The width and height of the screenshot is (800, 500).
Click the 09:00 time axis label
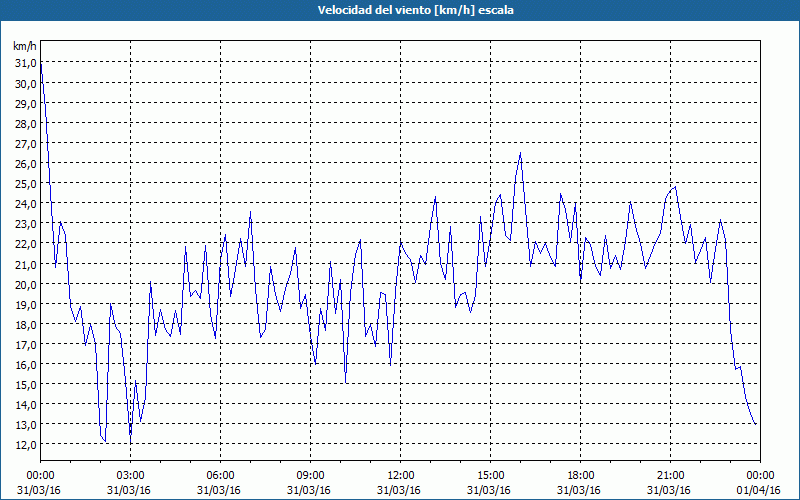tap(310, 476)
